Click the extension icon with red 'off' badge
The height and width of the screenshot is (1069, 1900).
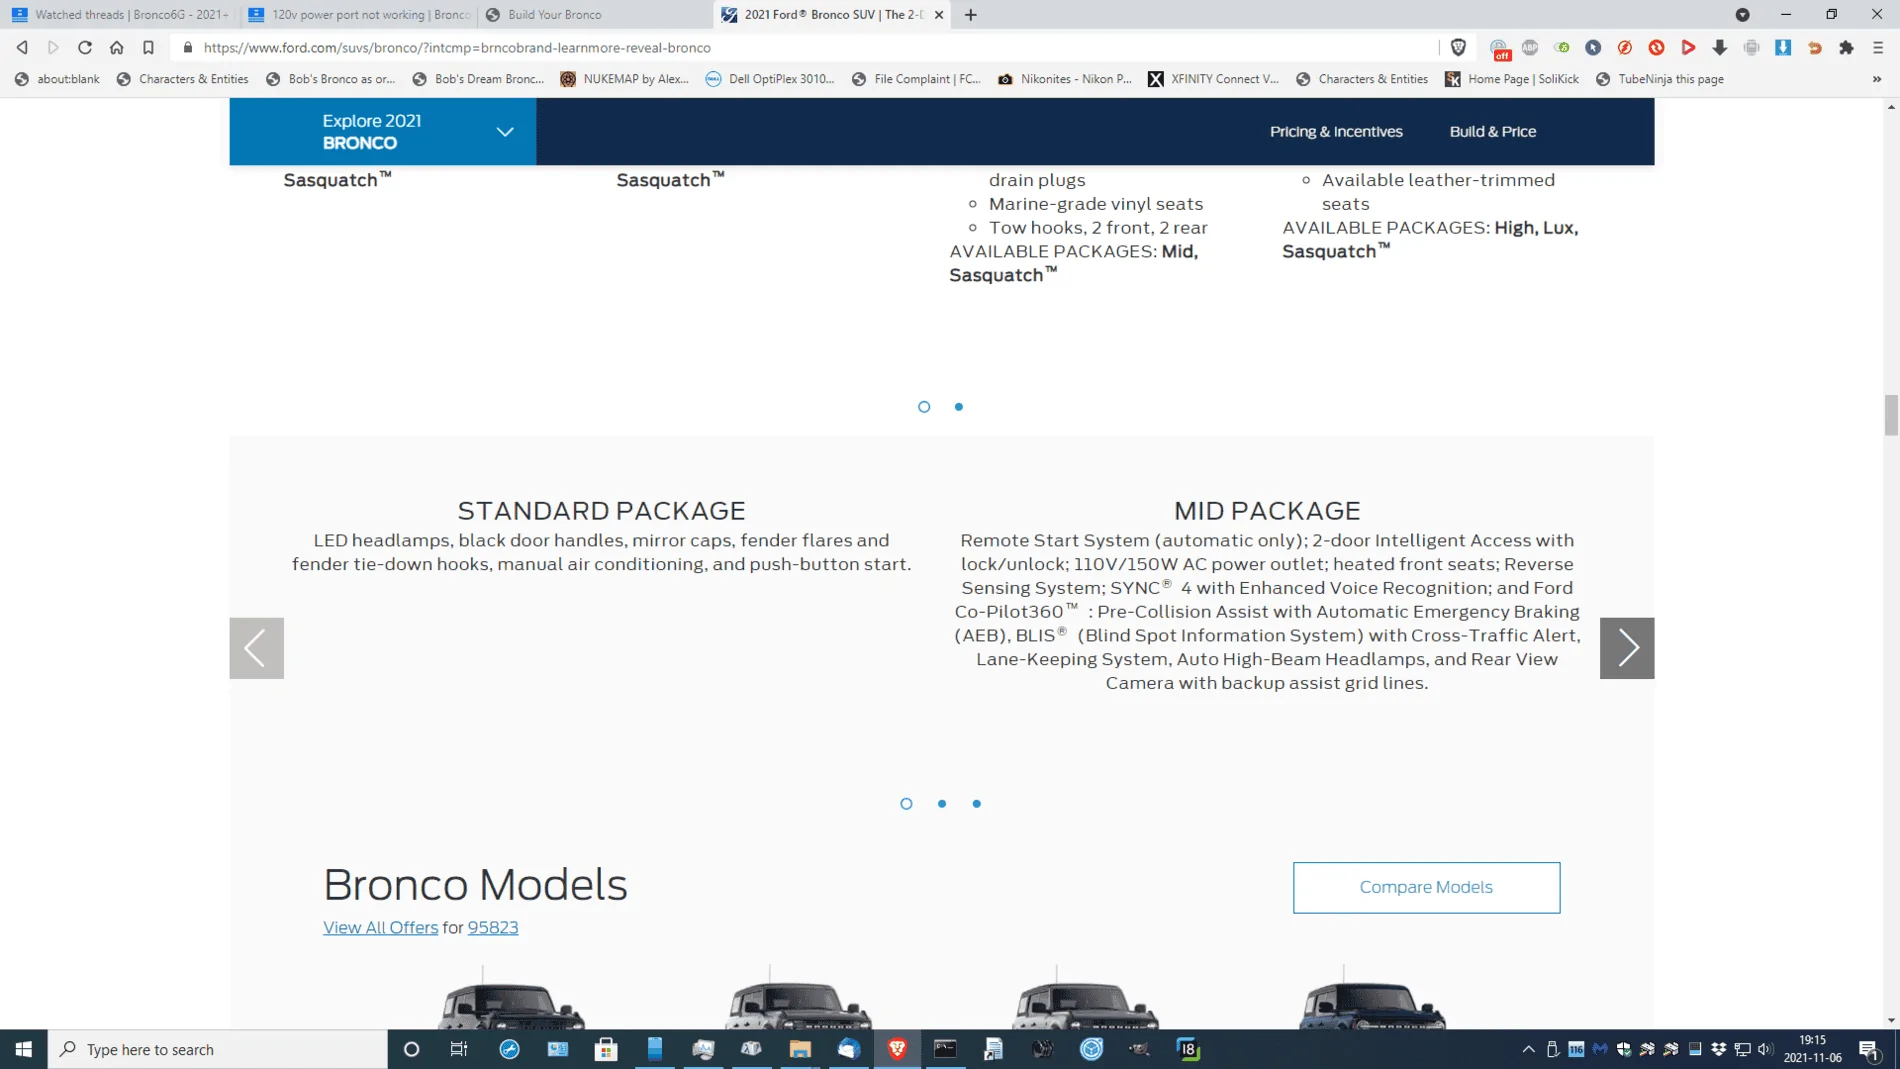click(1499, 48)
